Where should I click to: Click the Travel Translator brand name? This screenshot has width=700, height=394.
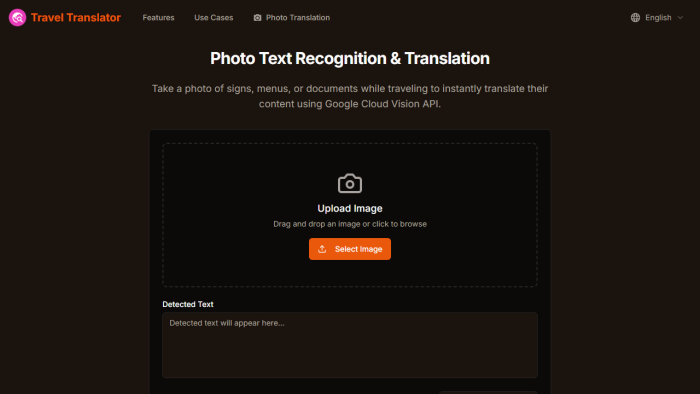[x=76, y=17]
